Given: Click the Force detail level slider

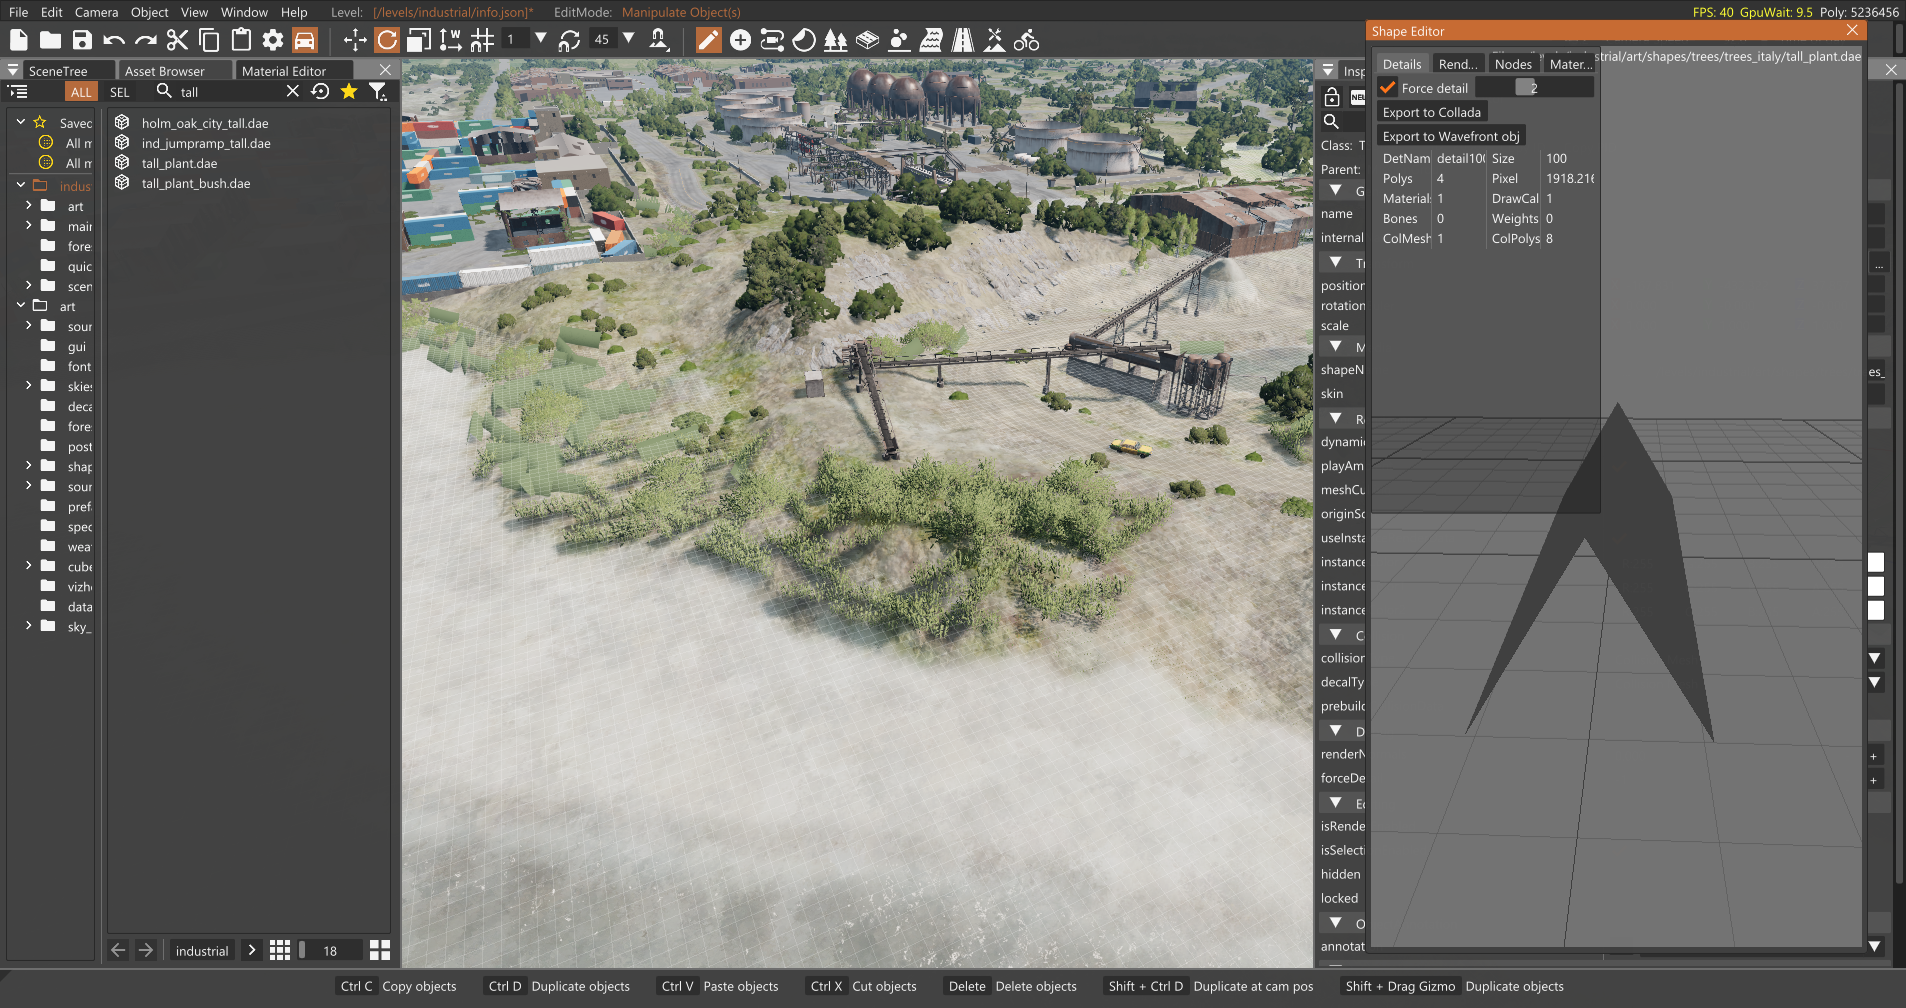Looking at the screenshot, I should (x=1534, y=88).
